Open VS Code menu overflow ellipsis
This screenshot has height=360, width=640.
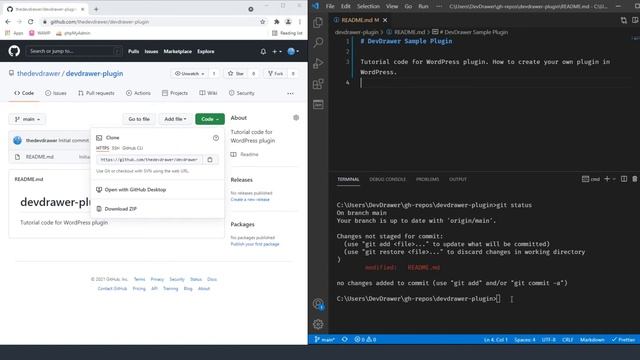coord(439,6)
